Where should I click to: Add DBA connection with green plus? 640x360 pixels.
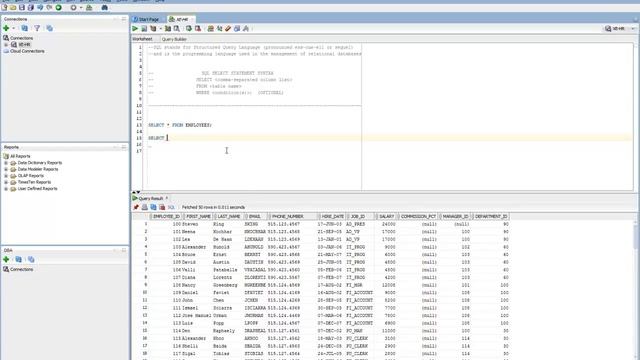coord(6,259)
